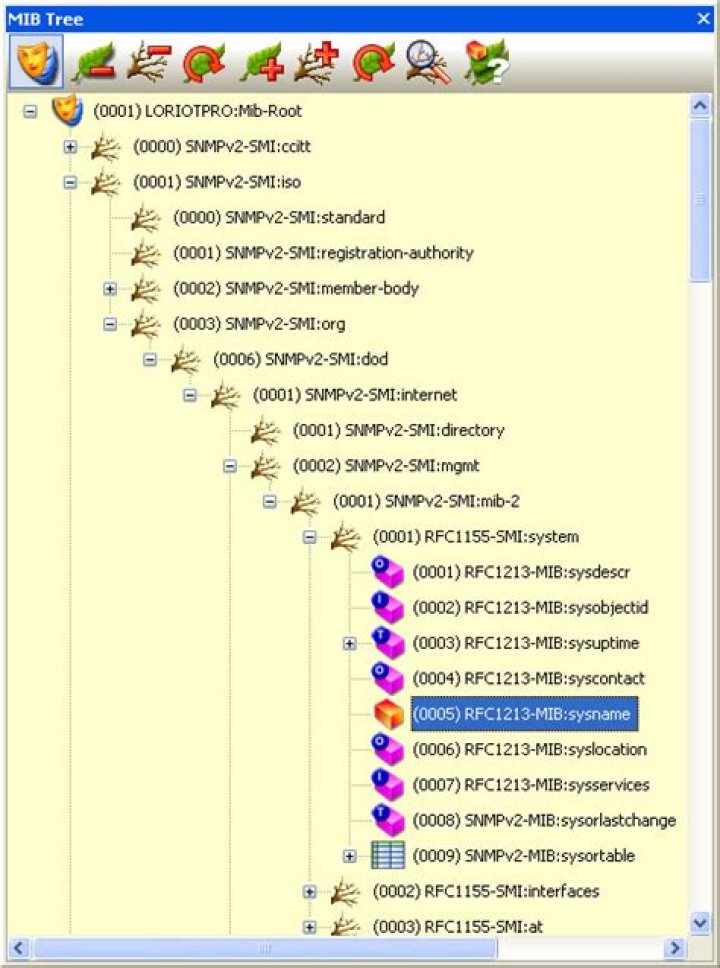Expand the SNMPv2-SMI:member-body node
This screenshot has height=968, width=720.
click(110, 289)
